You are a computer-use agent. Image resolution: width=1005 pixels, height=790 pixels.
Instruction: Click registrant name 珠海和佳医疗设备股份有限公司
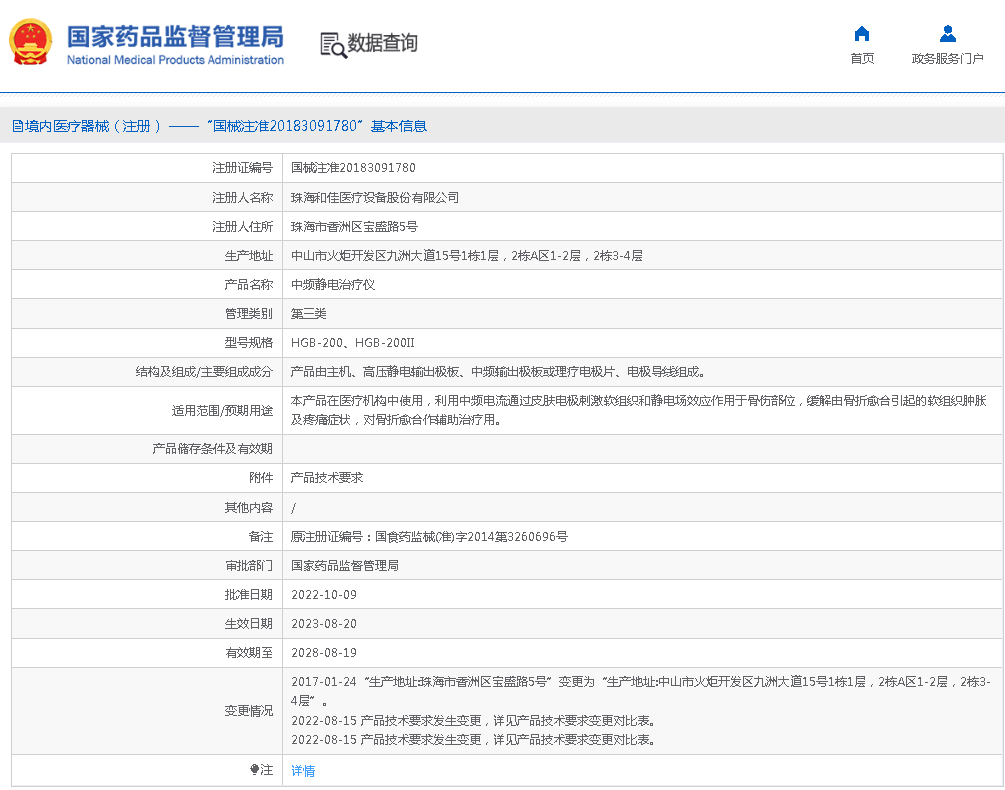point(374,198)
